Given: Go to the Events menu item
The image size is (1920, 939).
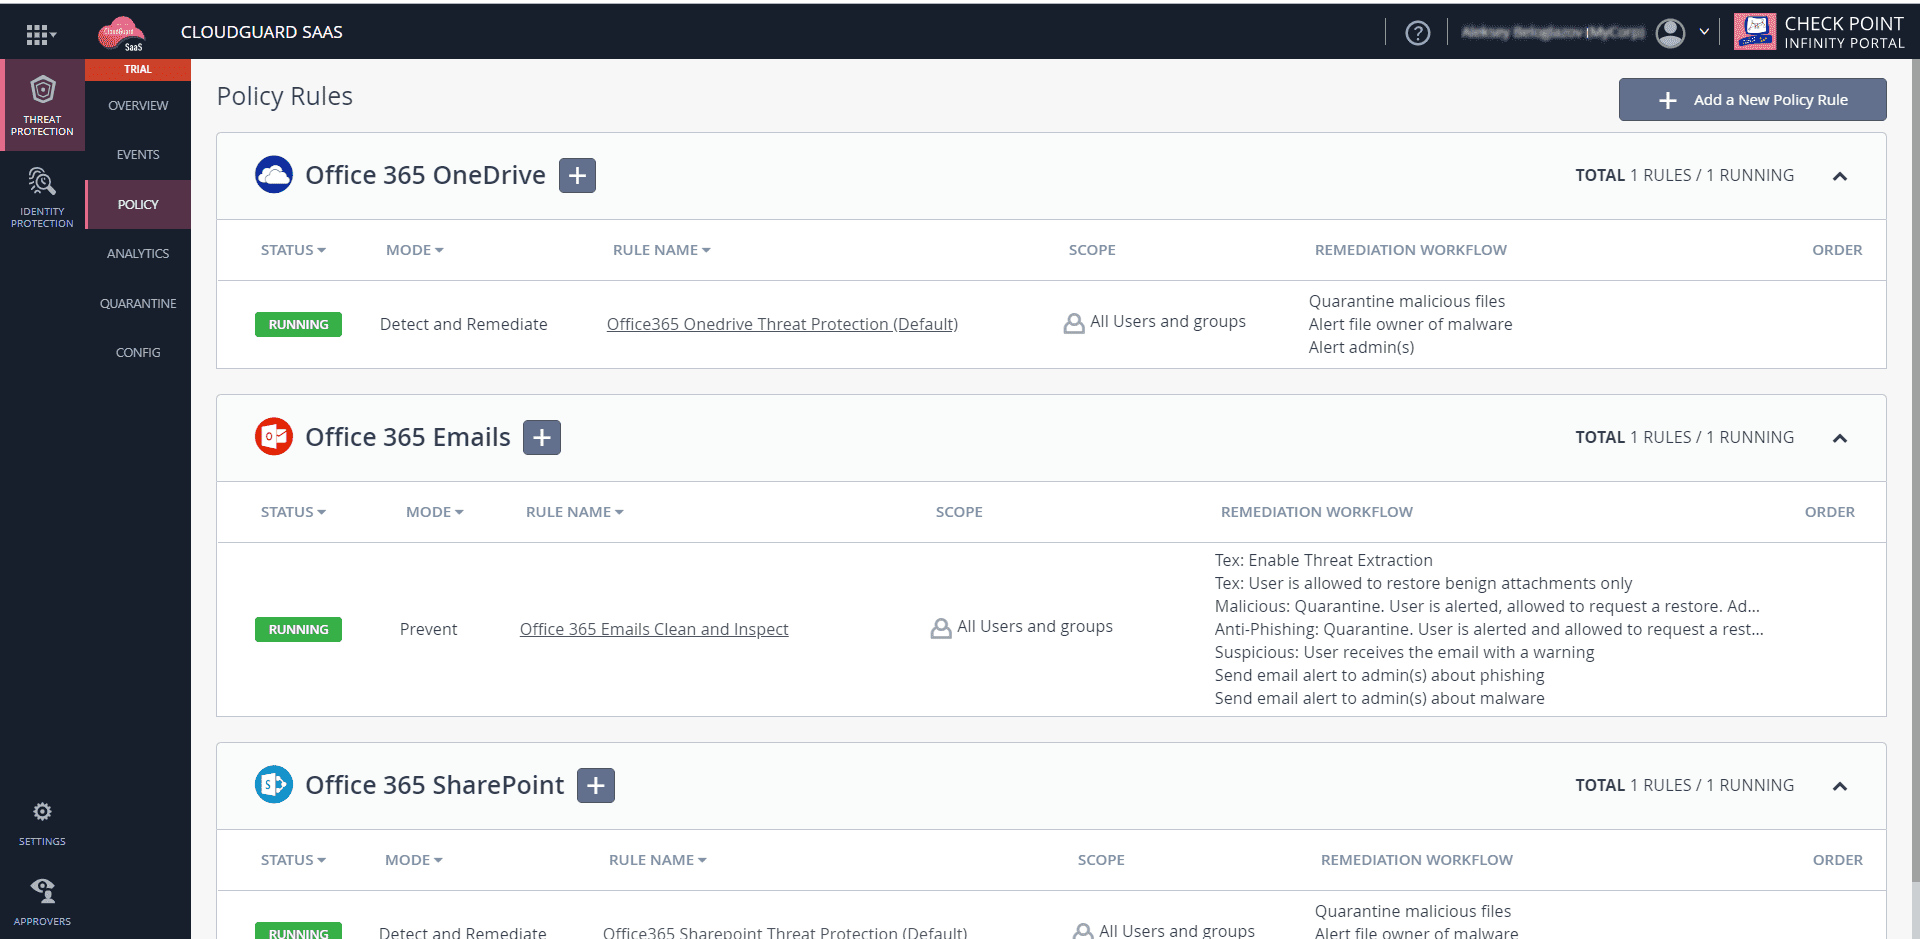Looking at the screenshot, I should pos(138,155).
